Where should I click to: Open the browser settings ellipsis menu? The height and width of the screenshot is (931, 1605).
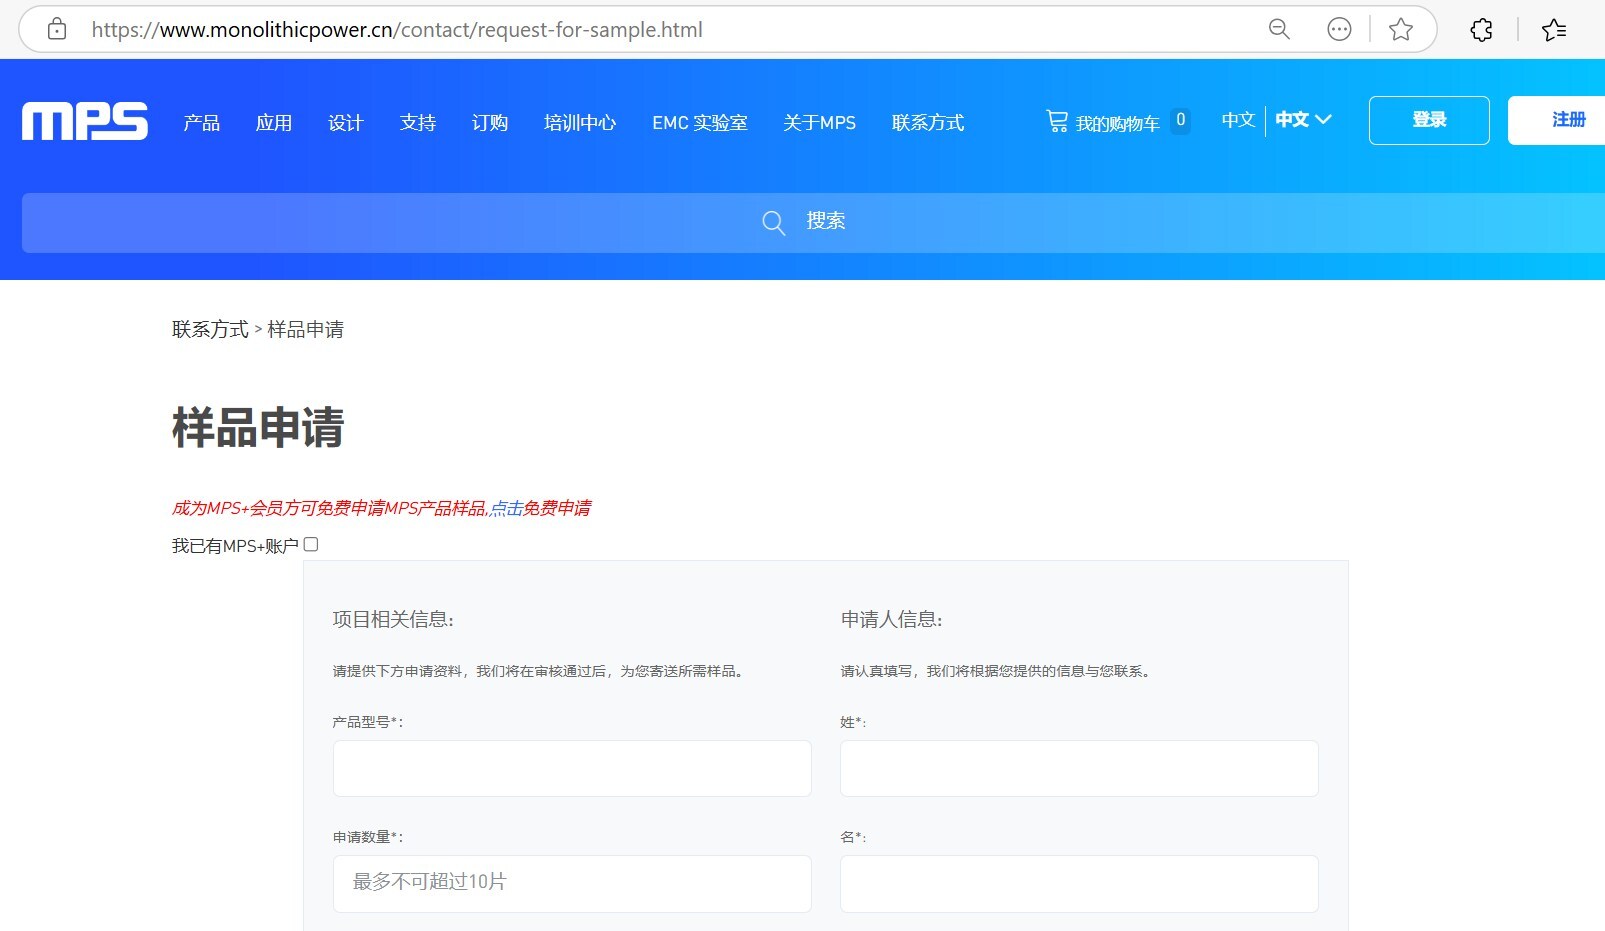[1338, 29]
